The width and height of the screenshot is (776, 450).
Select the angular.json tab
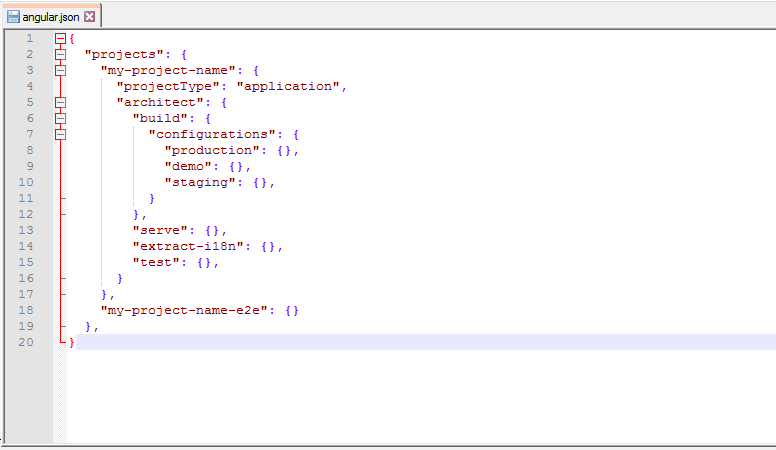51,17
